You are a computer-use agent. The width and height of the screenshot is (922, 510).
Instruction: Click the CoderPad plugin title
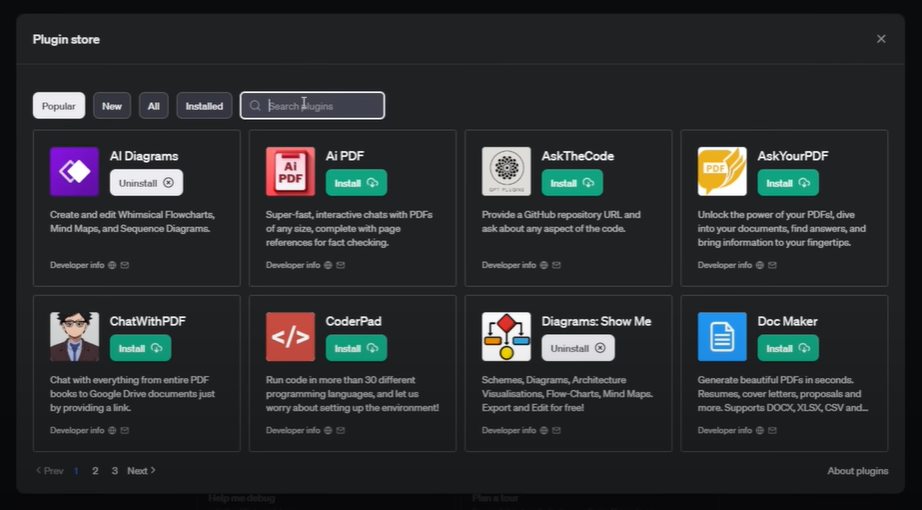click(353, 321)
